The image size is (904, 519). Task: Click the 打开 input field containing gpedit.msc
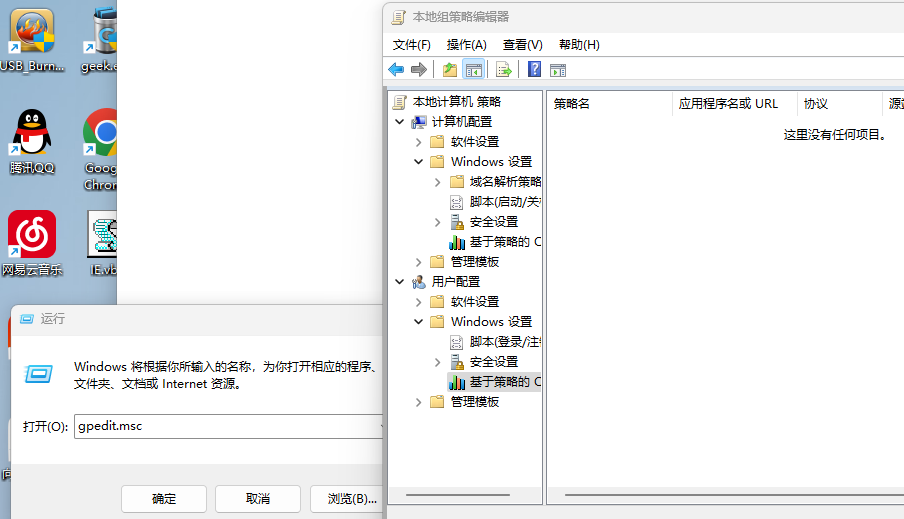(x=226, y=426)
